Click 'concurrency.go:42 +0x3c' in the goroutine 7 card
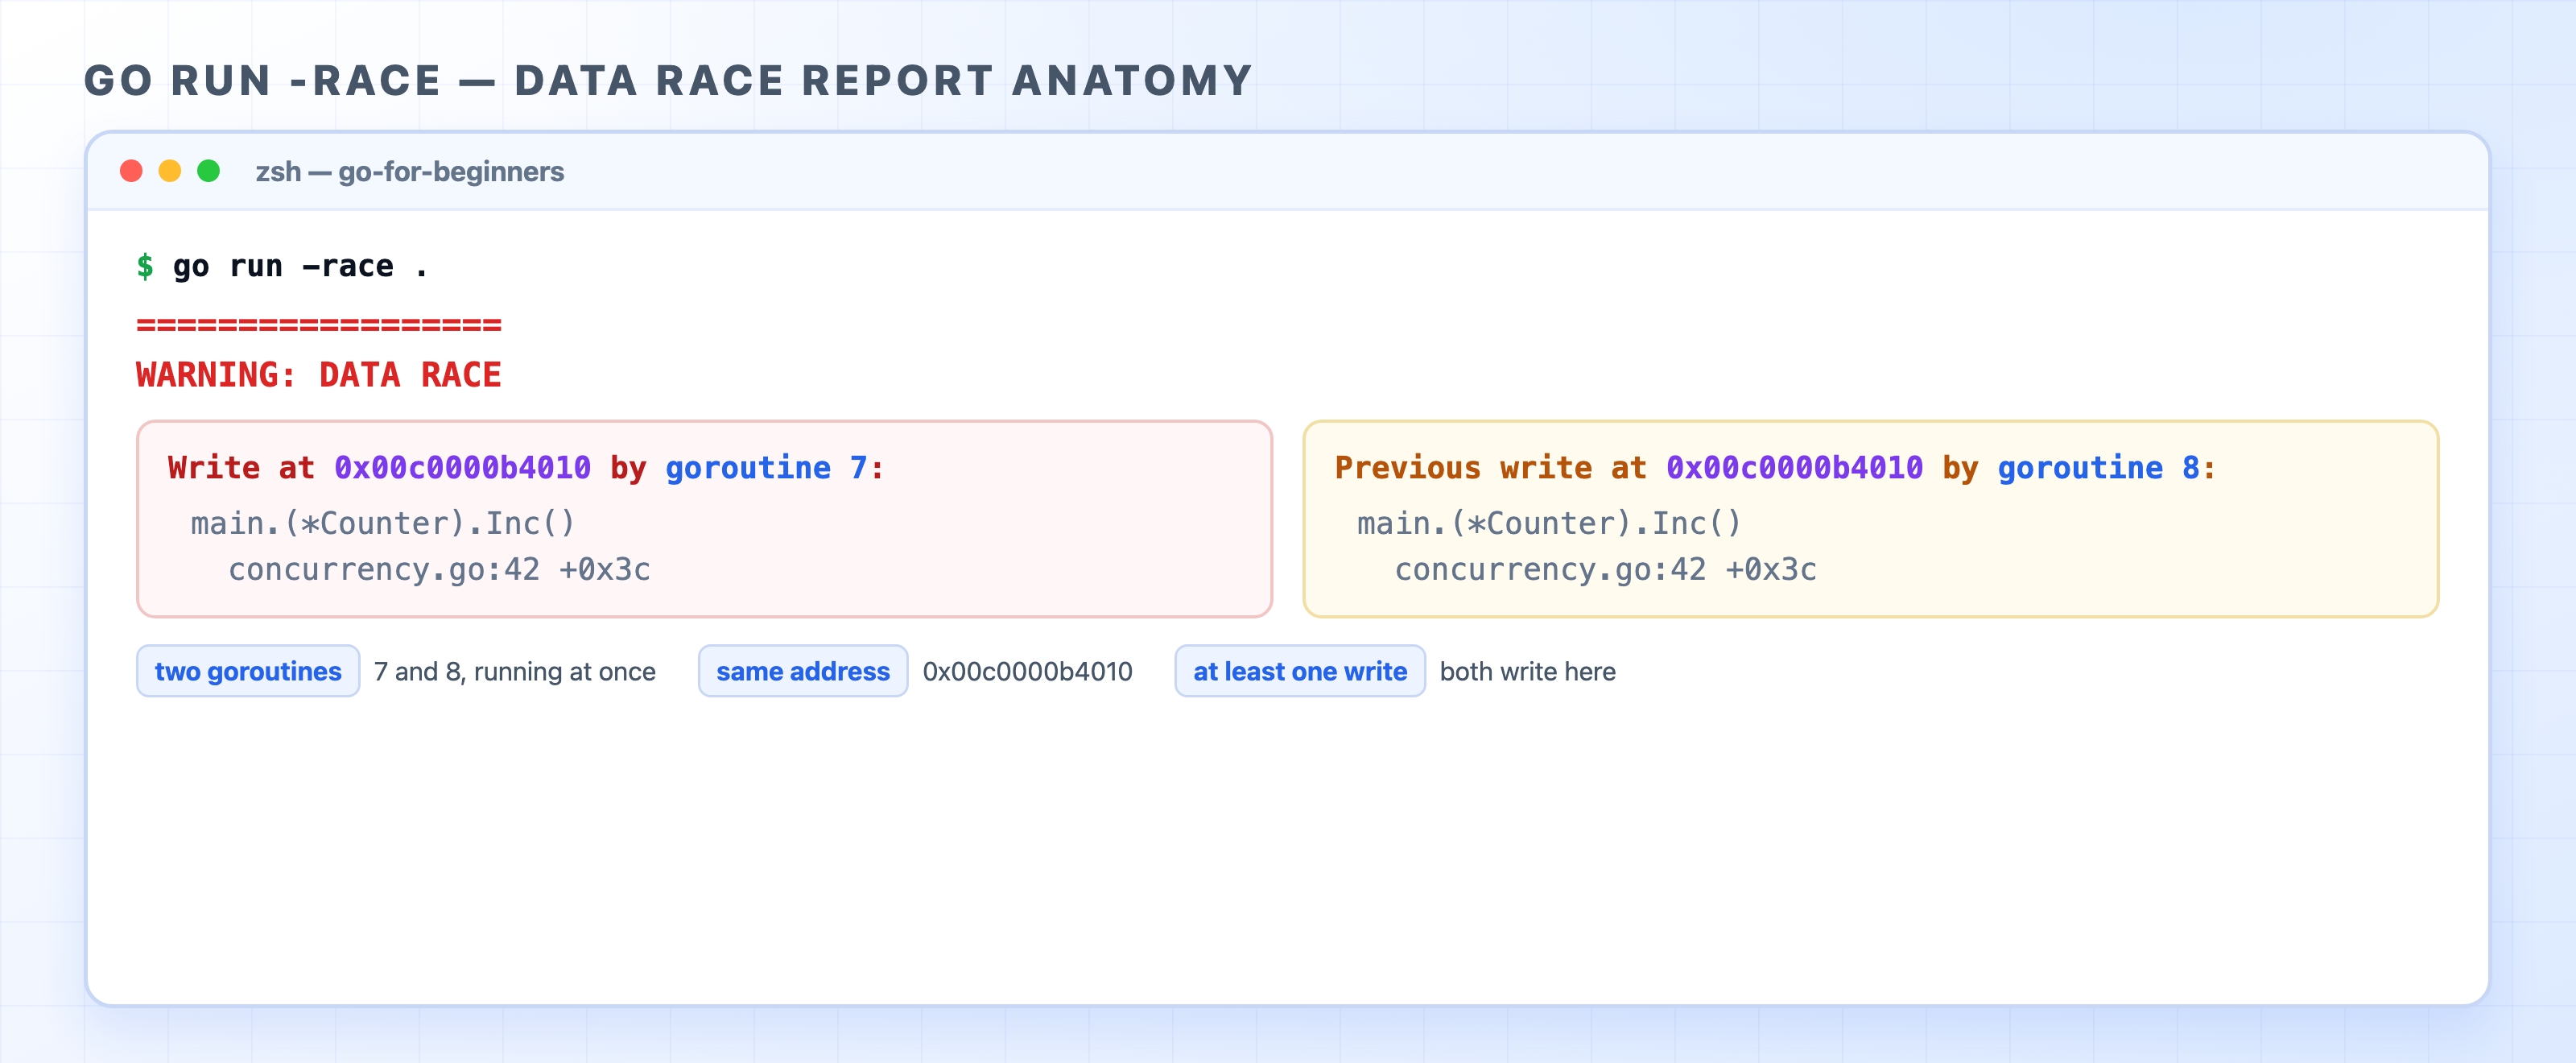The image size is (2576, 1063). coord(439,569)
